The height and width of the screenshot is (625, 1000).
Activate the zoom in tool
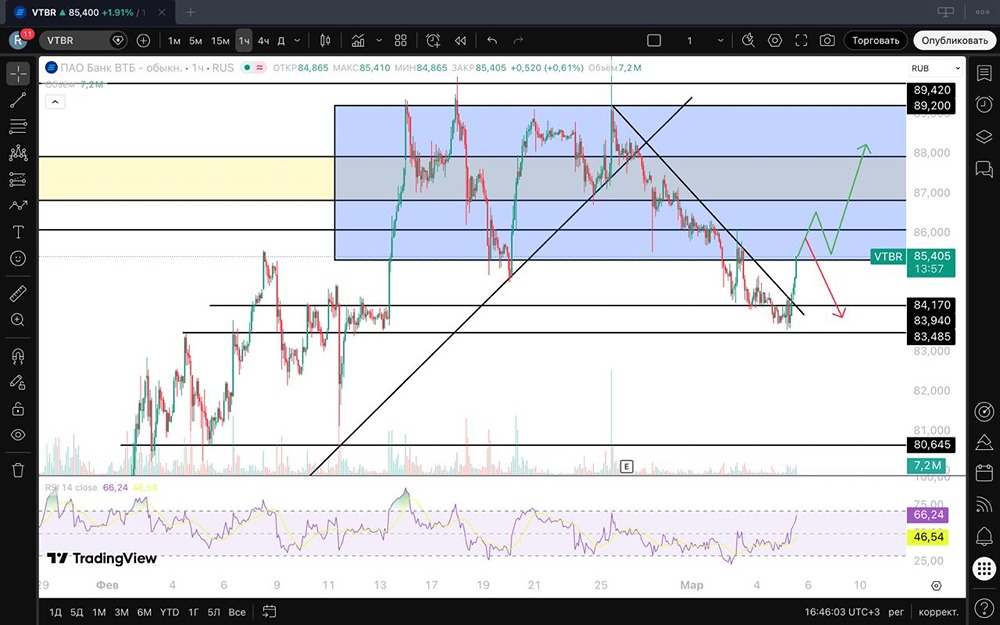(18, 320)
